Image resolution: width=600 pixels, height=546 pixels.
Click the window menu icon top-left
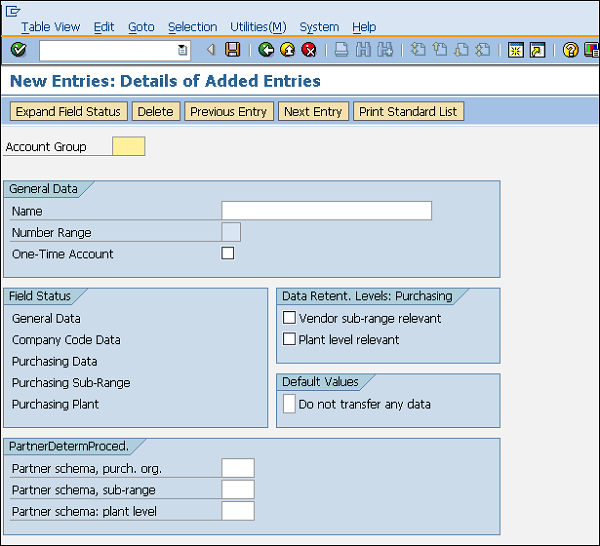tap(13, 11)
